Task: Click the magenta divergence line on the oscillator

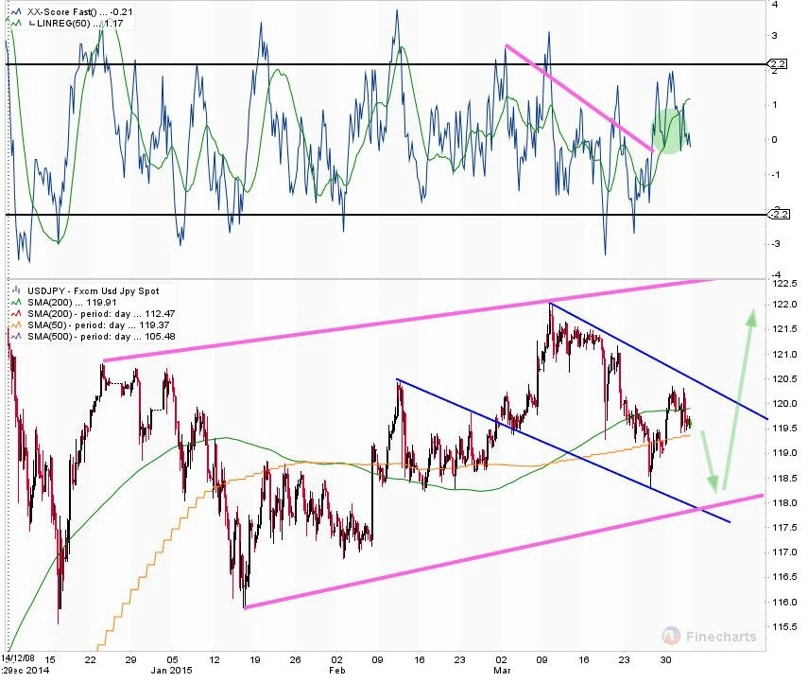Action: pyautogui.click(x=580, y=98)
